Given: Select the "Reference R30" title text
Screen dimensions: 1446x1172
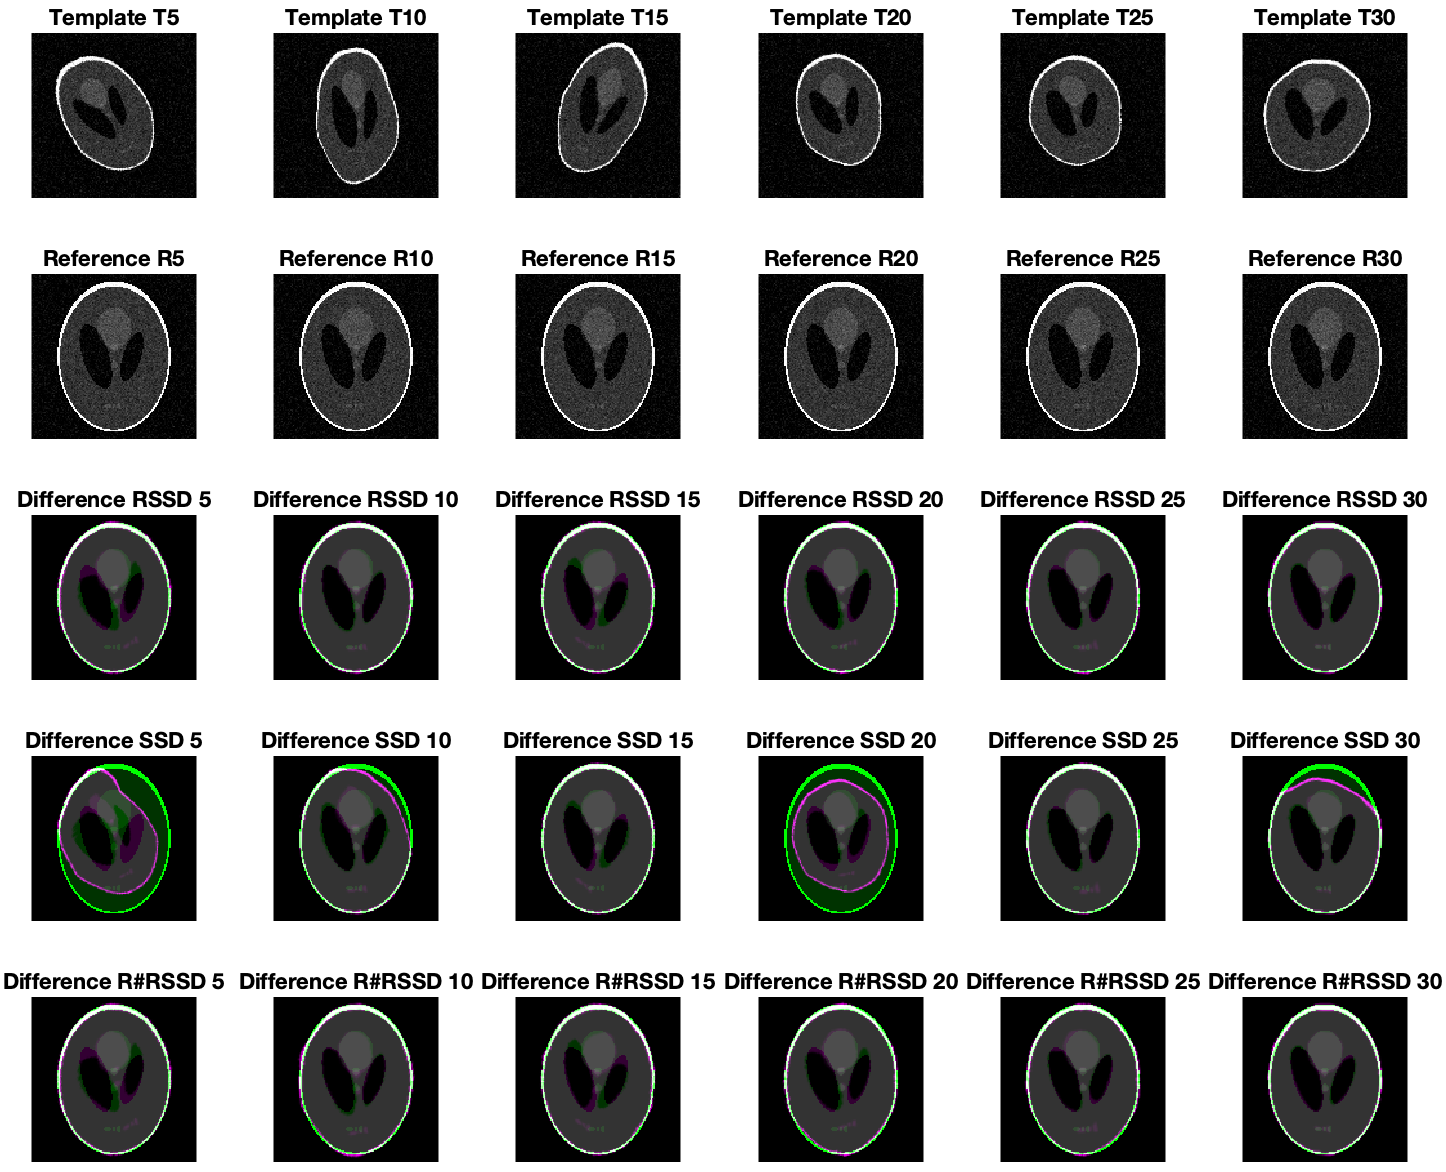Looking at the screenshot, I should coord(1325,259).
